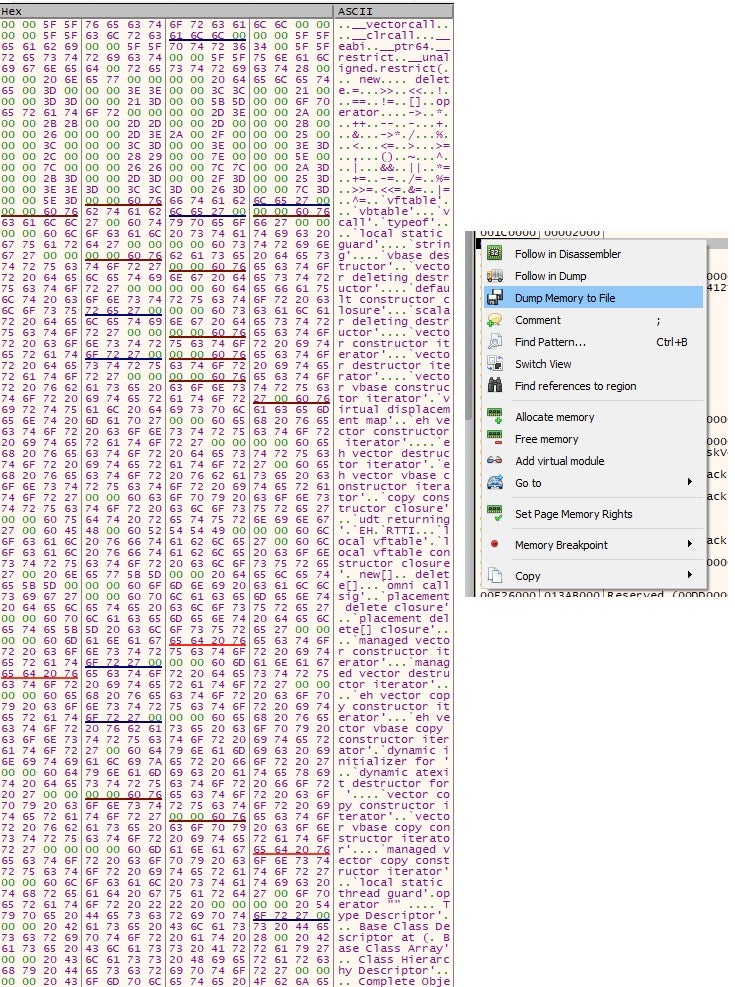Click the Set Page Memory Rights checkmark icon
This screenshot has width=735, height=987.
(x=494, y=514)
